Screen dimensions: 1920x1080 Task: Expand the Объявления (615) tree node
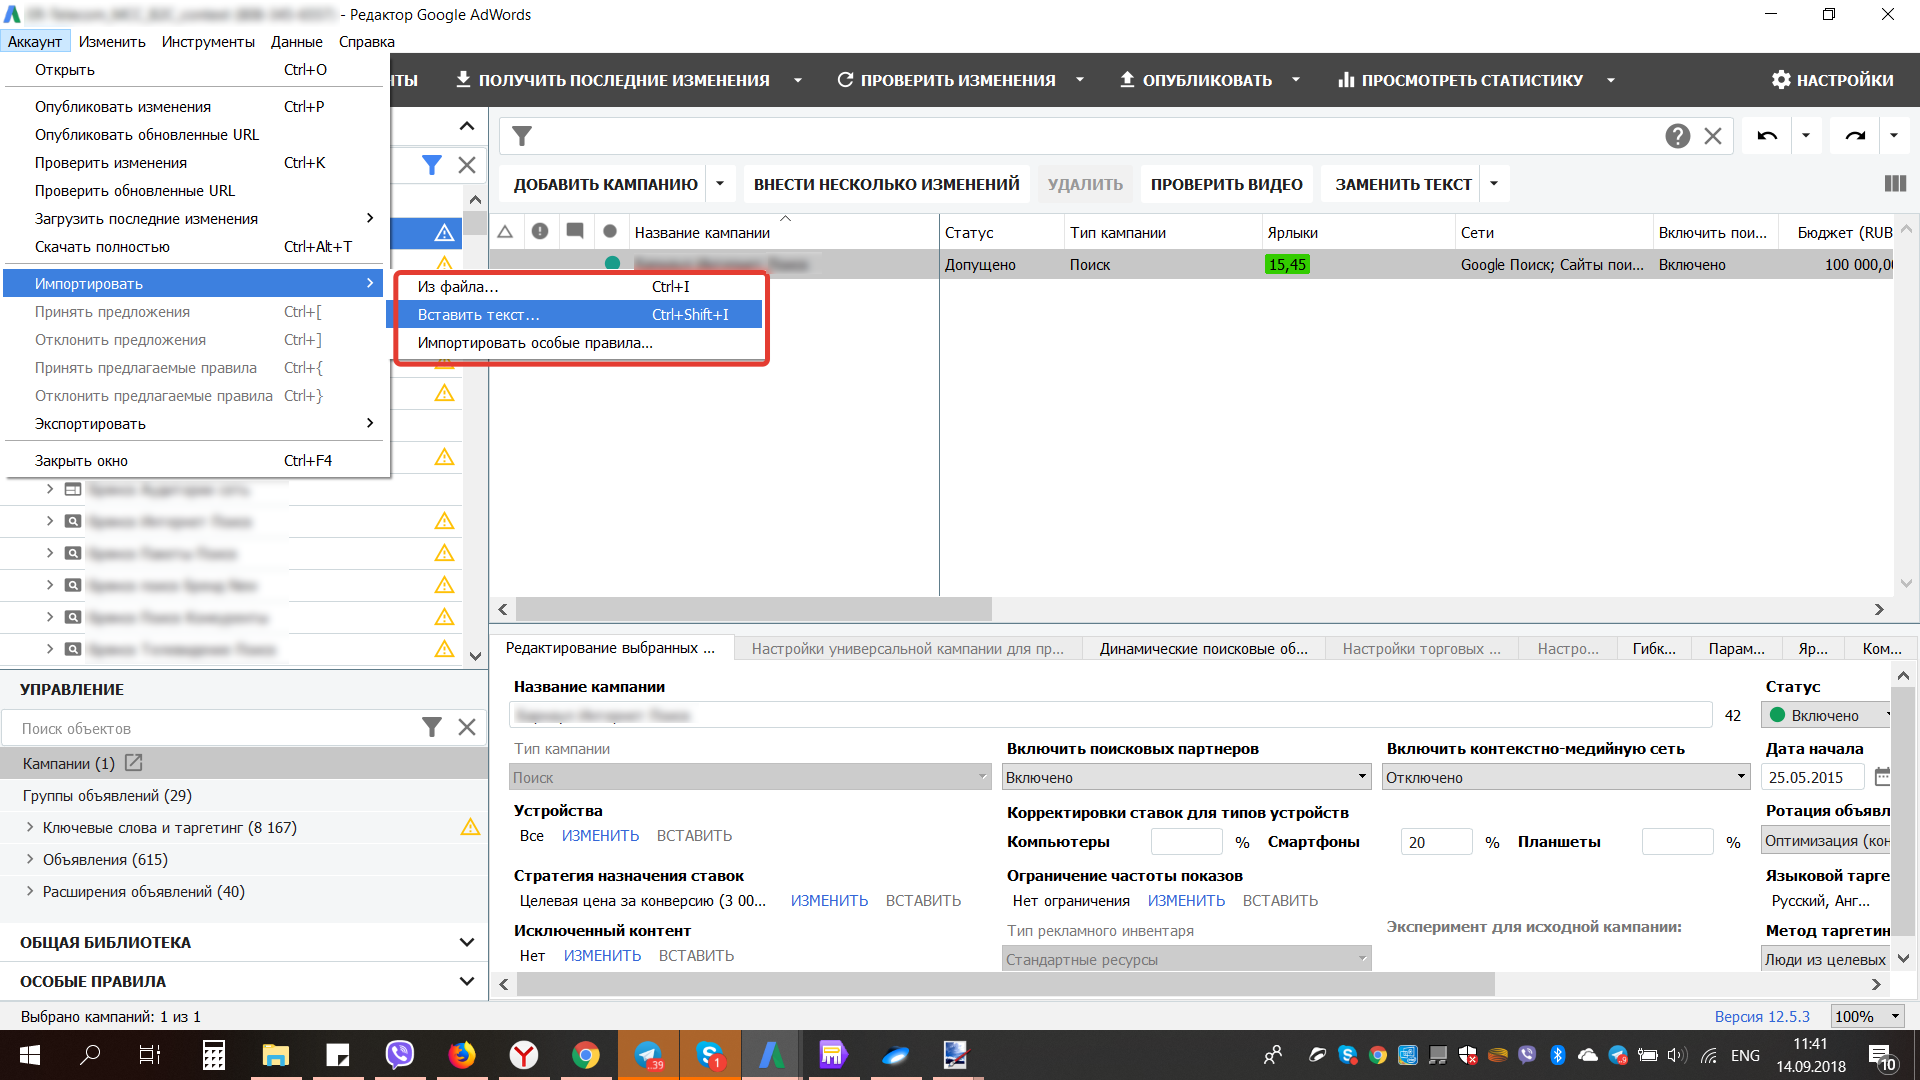point(29,859)
